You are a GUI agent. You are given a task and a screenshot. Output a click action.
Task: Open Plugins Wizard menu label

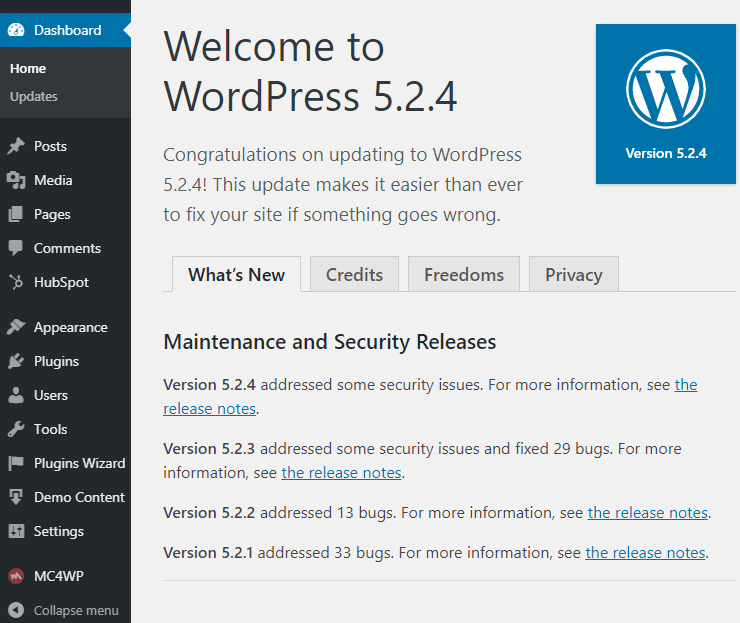point(80,463)
